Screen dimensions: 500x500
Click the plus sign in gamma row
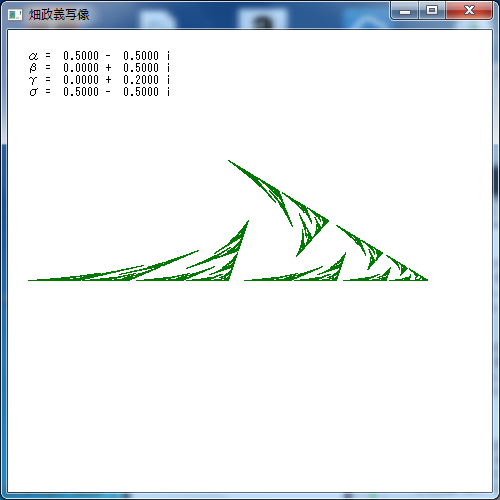click(x=108, y=80)
